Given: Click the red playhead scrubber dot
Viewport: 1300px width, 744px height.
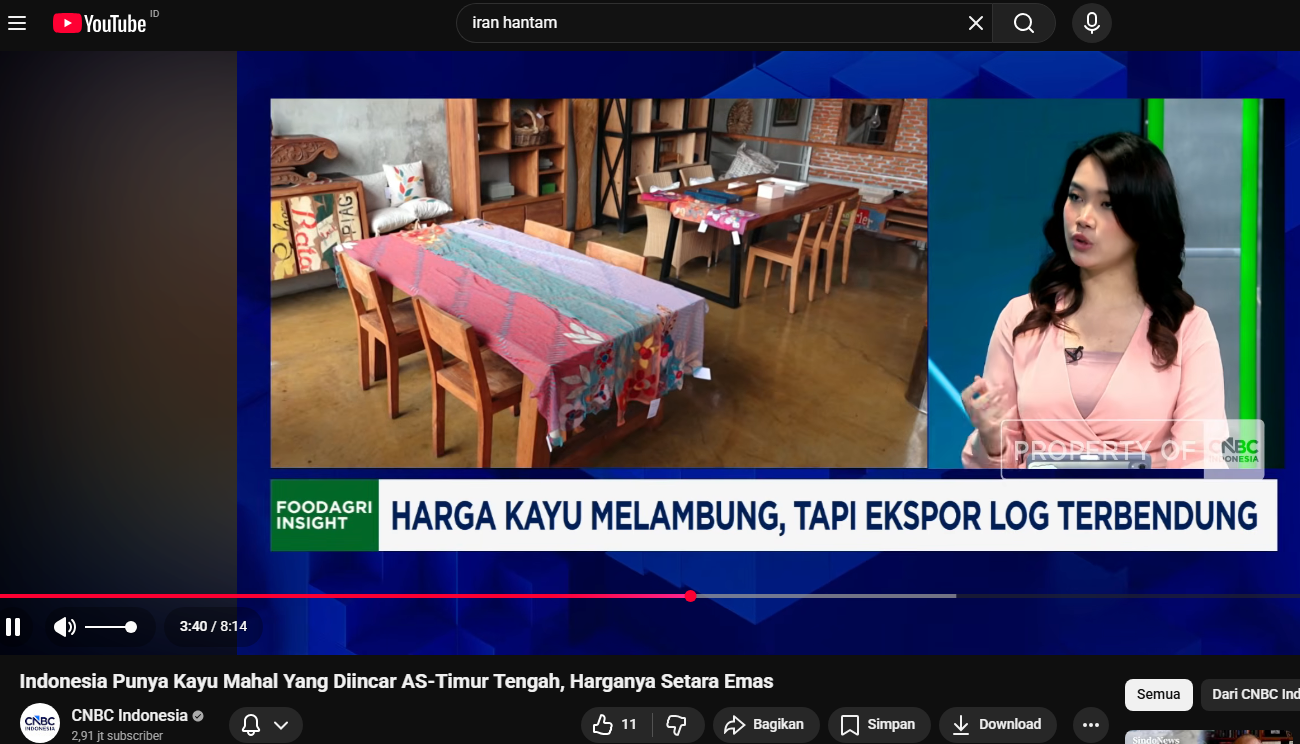Looking at the screenshot, I should pyautogui.click(x=691, y=596).
